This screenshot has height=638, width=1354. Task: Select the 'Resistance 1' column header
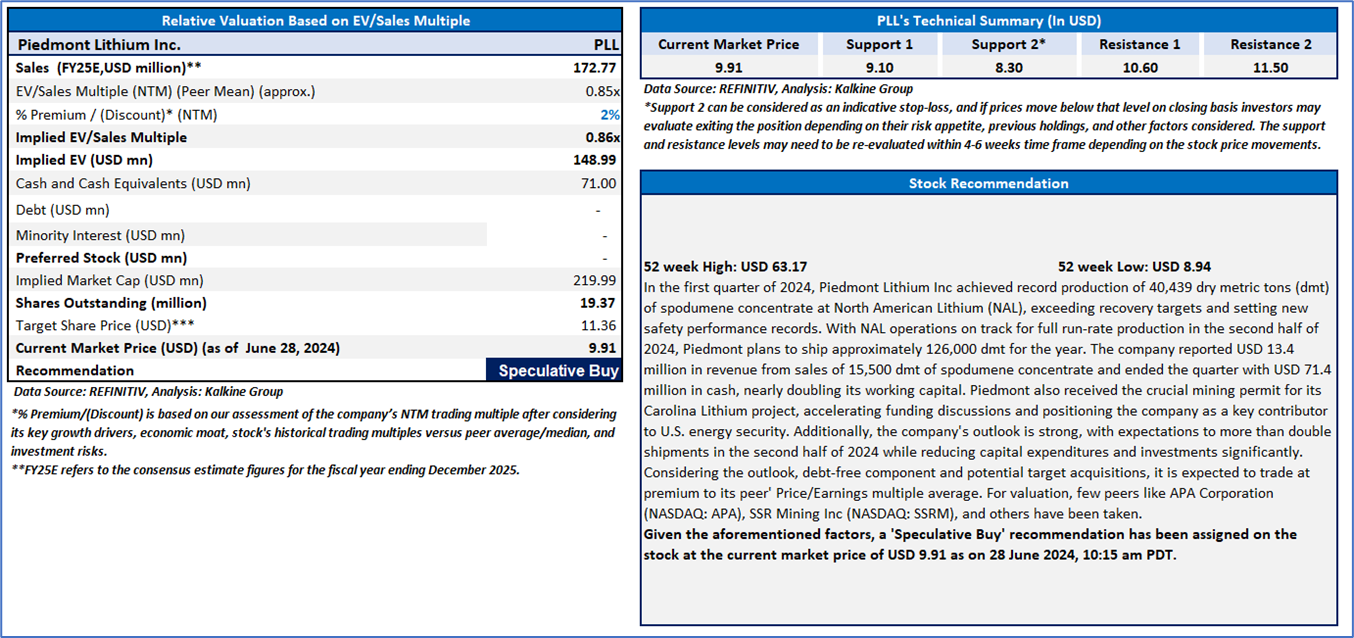click(1139, 45)
